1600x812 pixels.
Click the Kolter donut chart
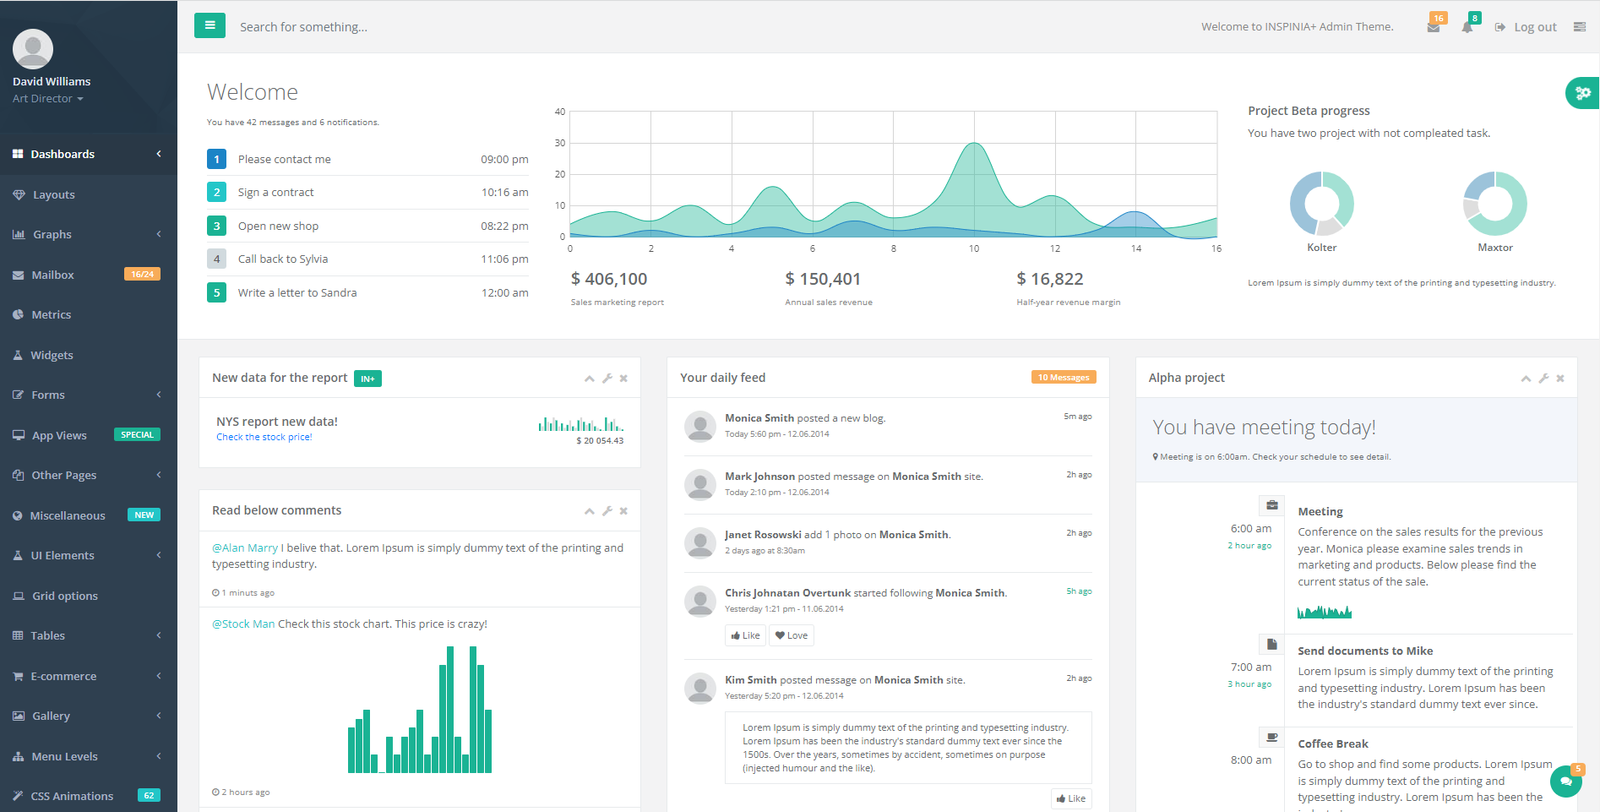[1321, 203]
